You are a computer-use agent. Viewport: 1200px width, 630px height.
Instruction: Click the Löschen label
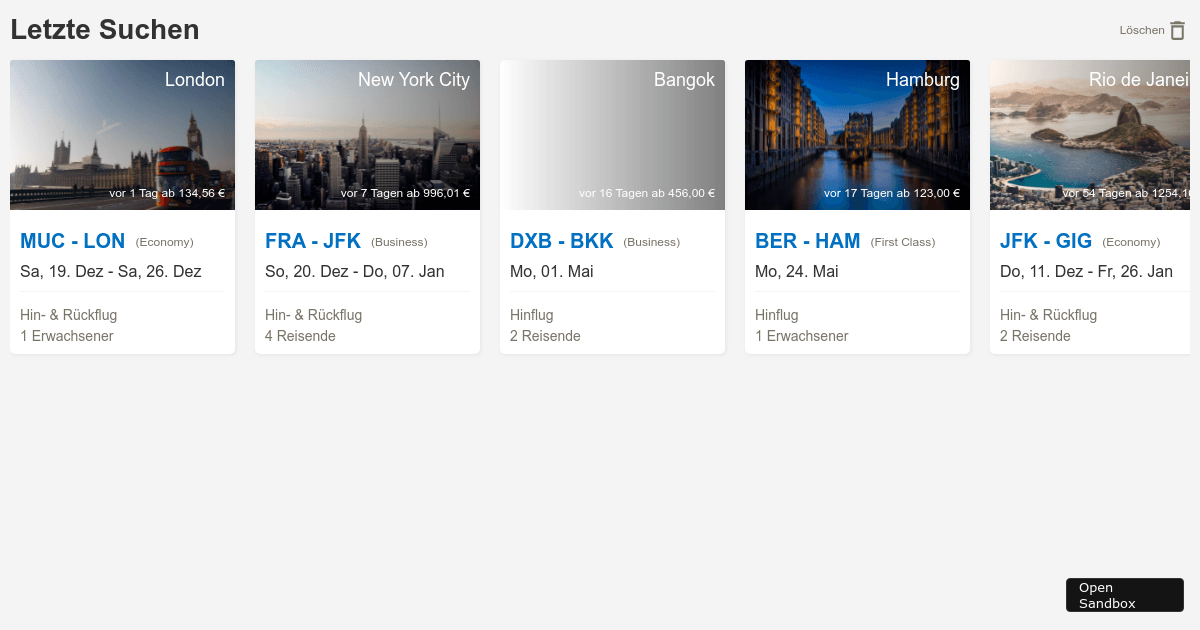coord(1141,30)
